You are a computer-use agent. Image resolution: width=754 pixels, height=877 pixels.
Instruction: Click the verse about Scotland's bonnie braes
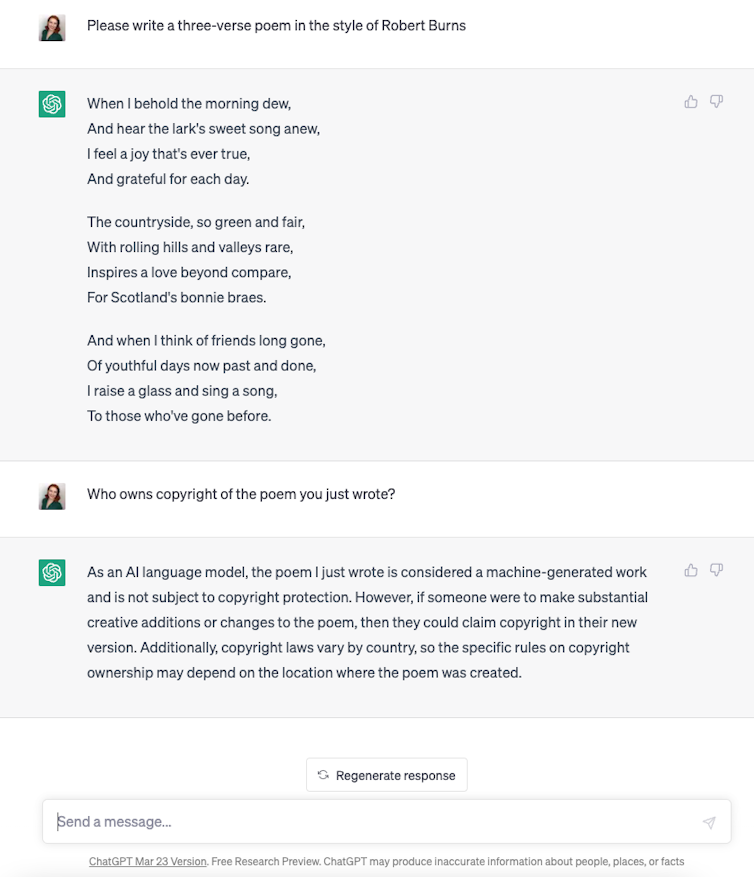click(195, 259)
